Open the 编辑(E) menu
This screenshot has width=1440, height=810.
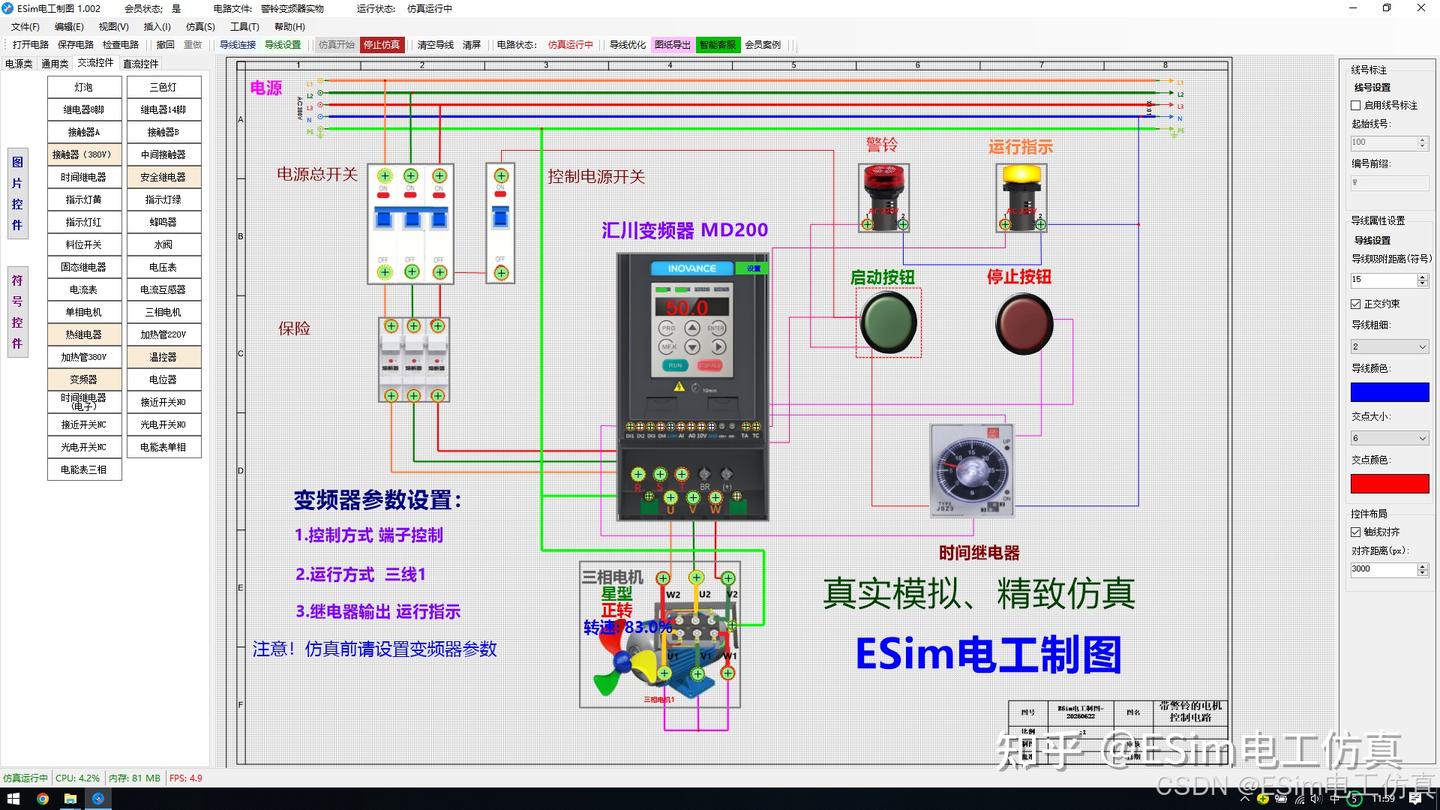(69, 27)
